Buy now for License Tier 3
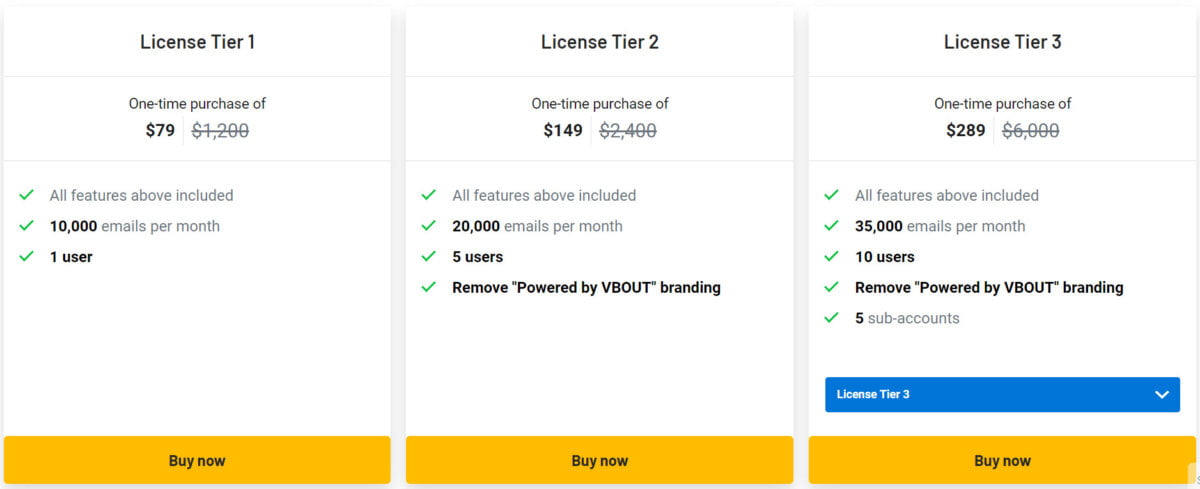1200x489 pixels. click(1002, 460)
